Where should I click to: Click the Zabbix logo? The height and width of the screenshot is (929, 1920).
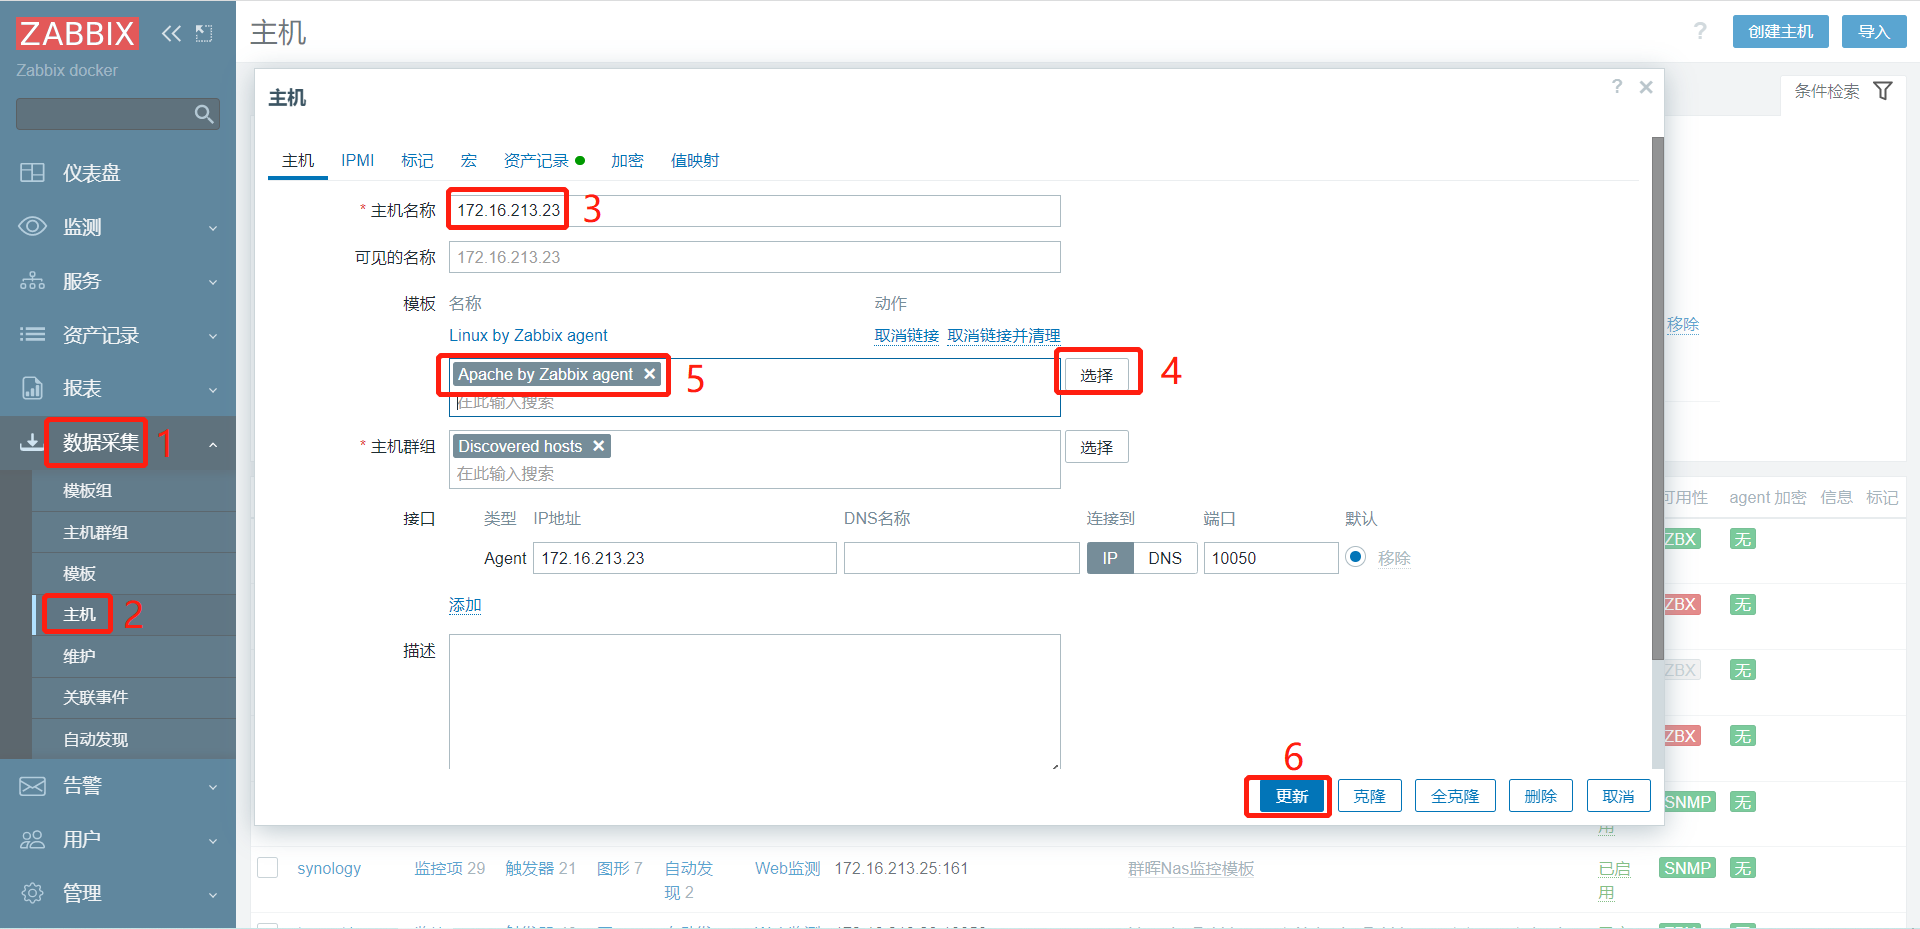pos(77,33)
